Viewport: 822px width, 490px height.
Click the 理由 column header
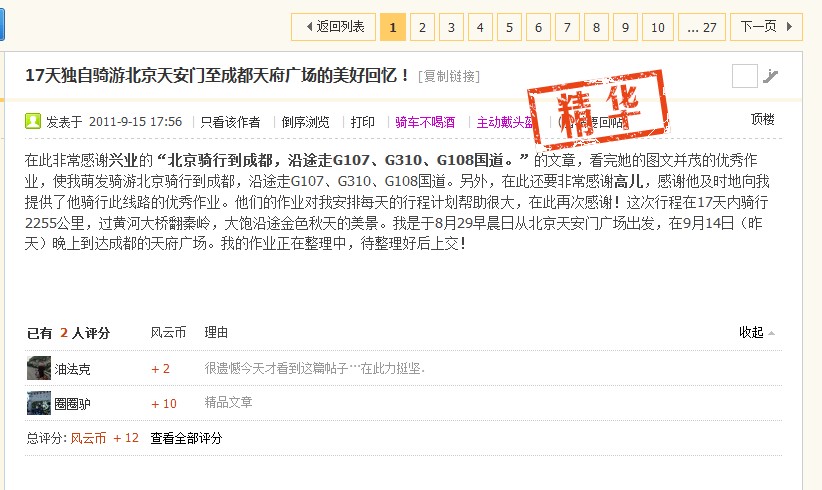[x=216, y=332]
